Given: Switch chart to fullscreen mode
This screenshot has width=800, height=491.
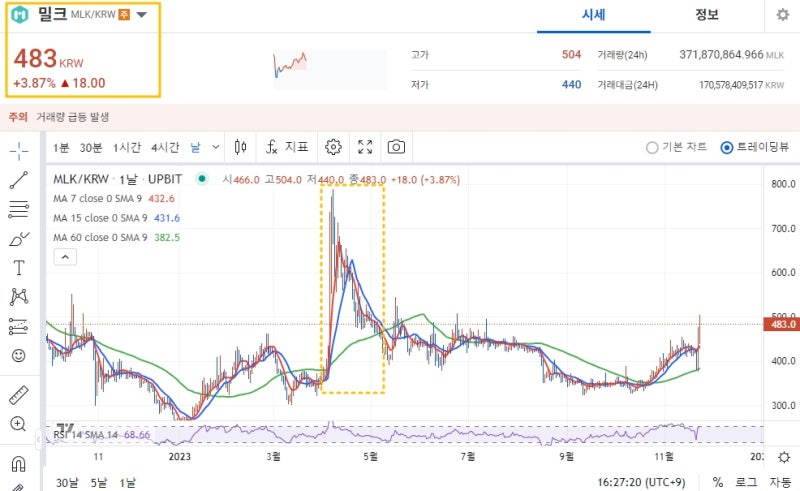Looking at the screenshot, I should point(365,147).
